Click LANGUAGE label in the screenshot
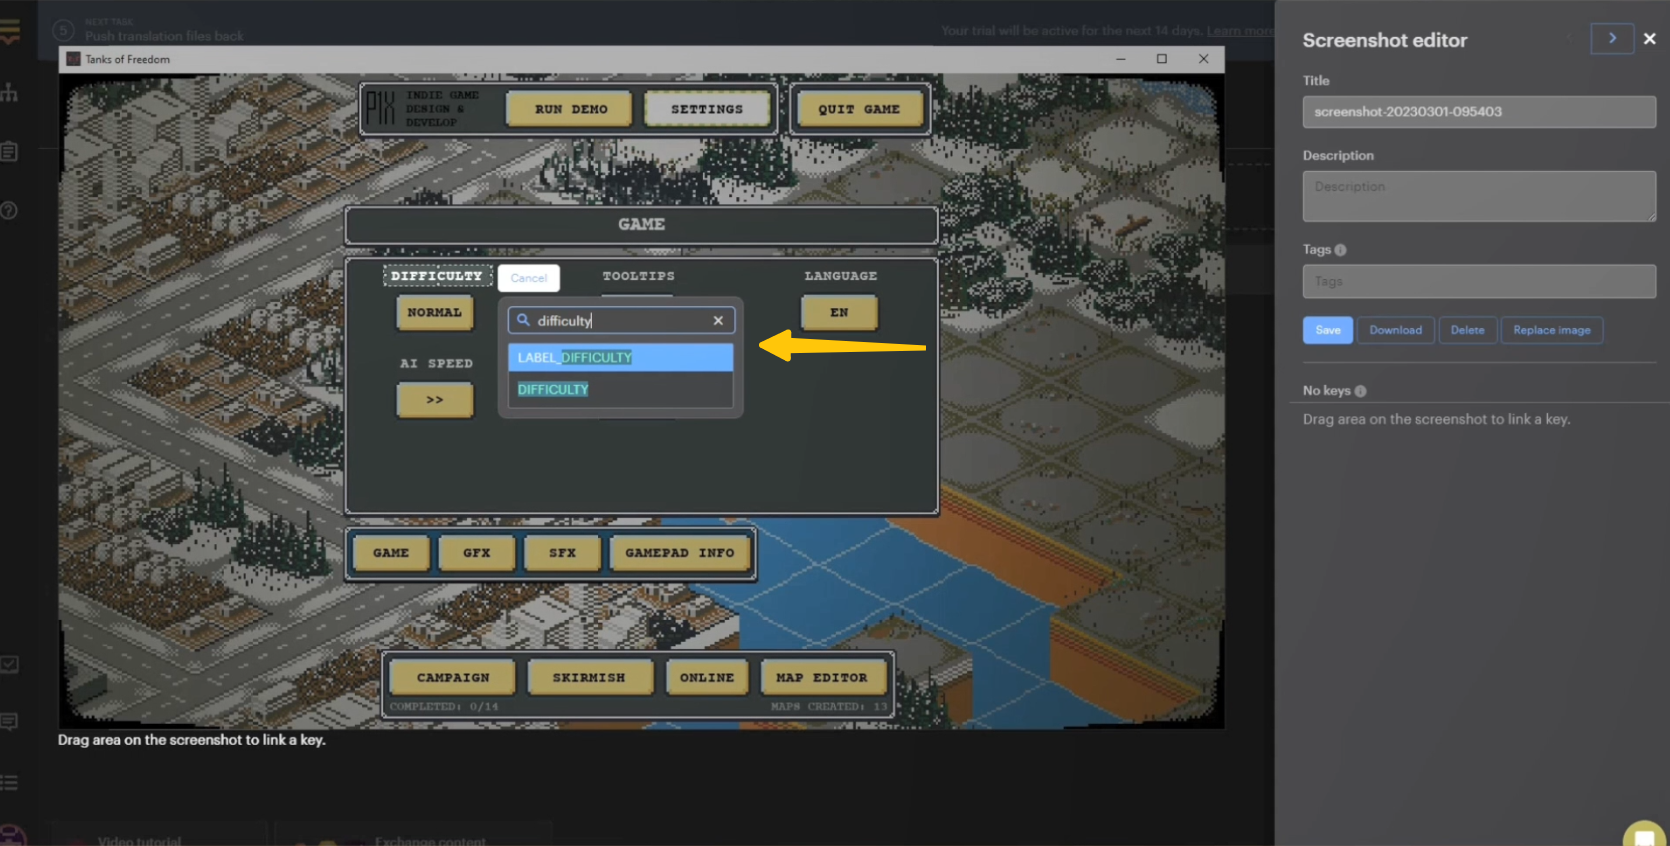The width and height of the screenshot is (1670, 846). 841,276
